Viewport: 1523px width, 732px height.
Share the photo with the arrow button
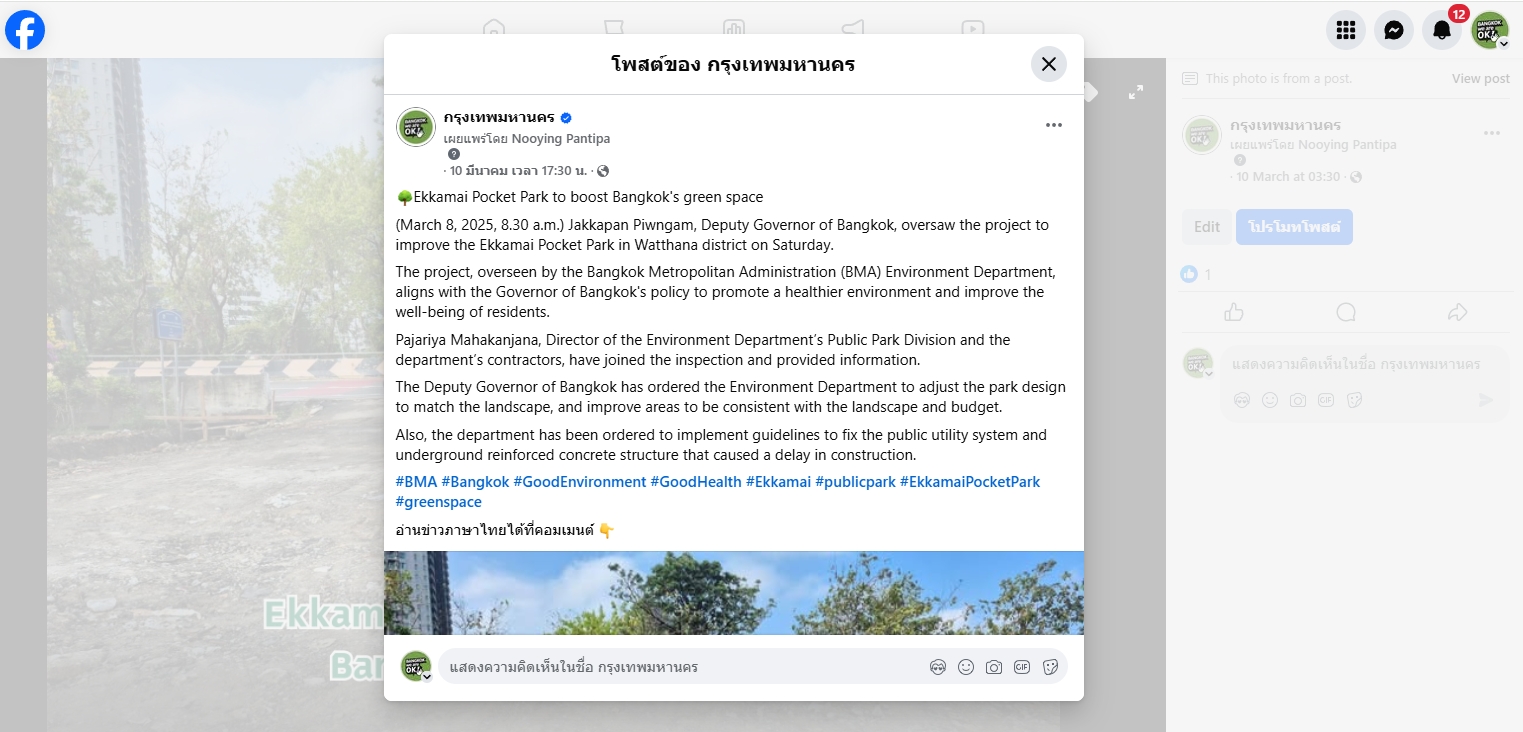point(1457,312)
